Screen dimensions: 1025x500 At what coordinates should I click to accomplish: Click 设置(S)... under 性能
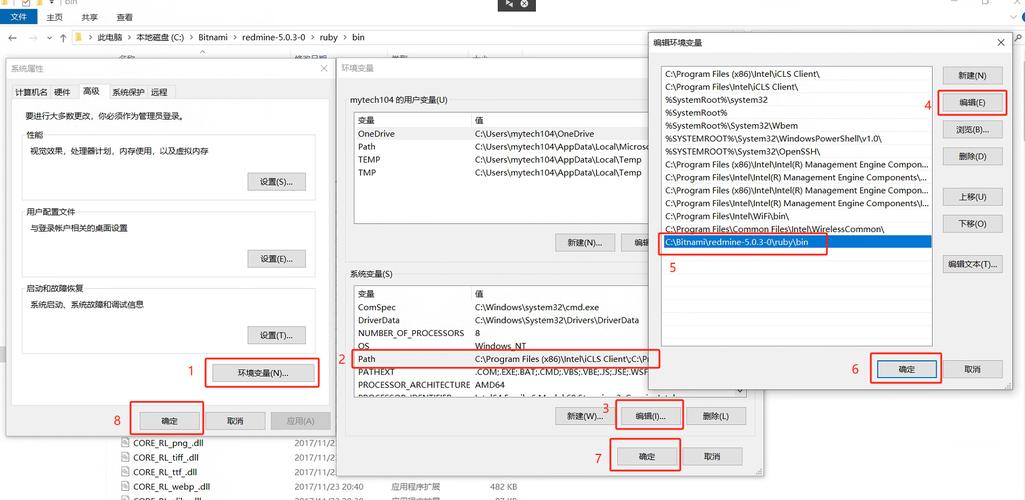click(x=277, y=182)
